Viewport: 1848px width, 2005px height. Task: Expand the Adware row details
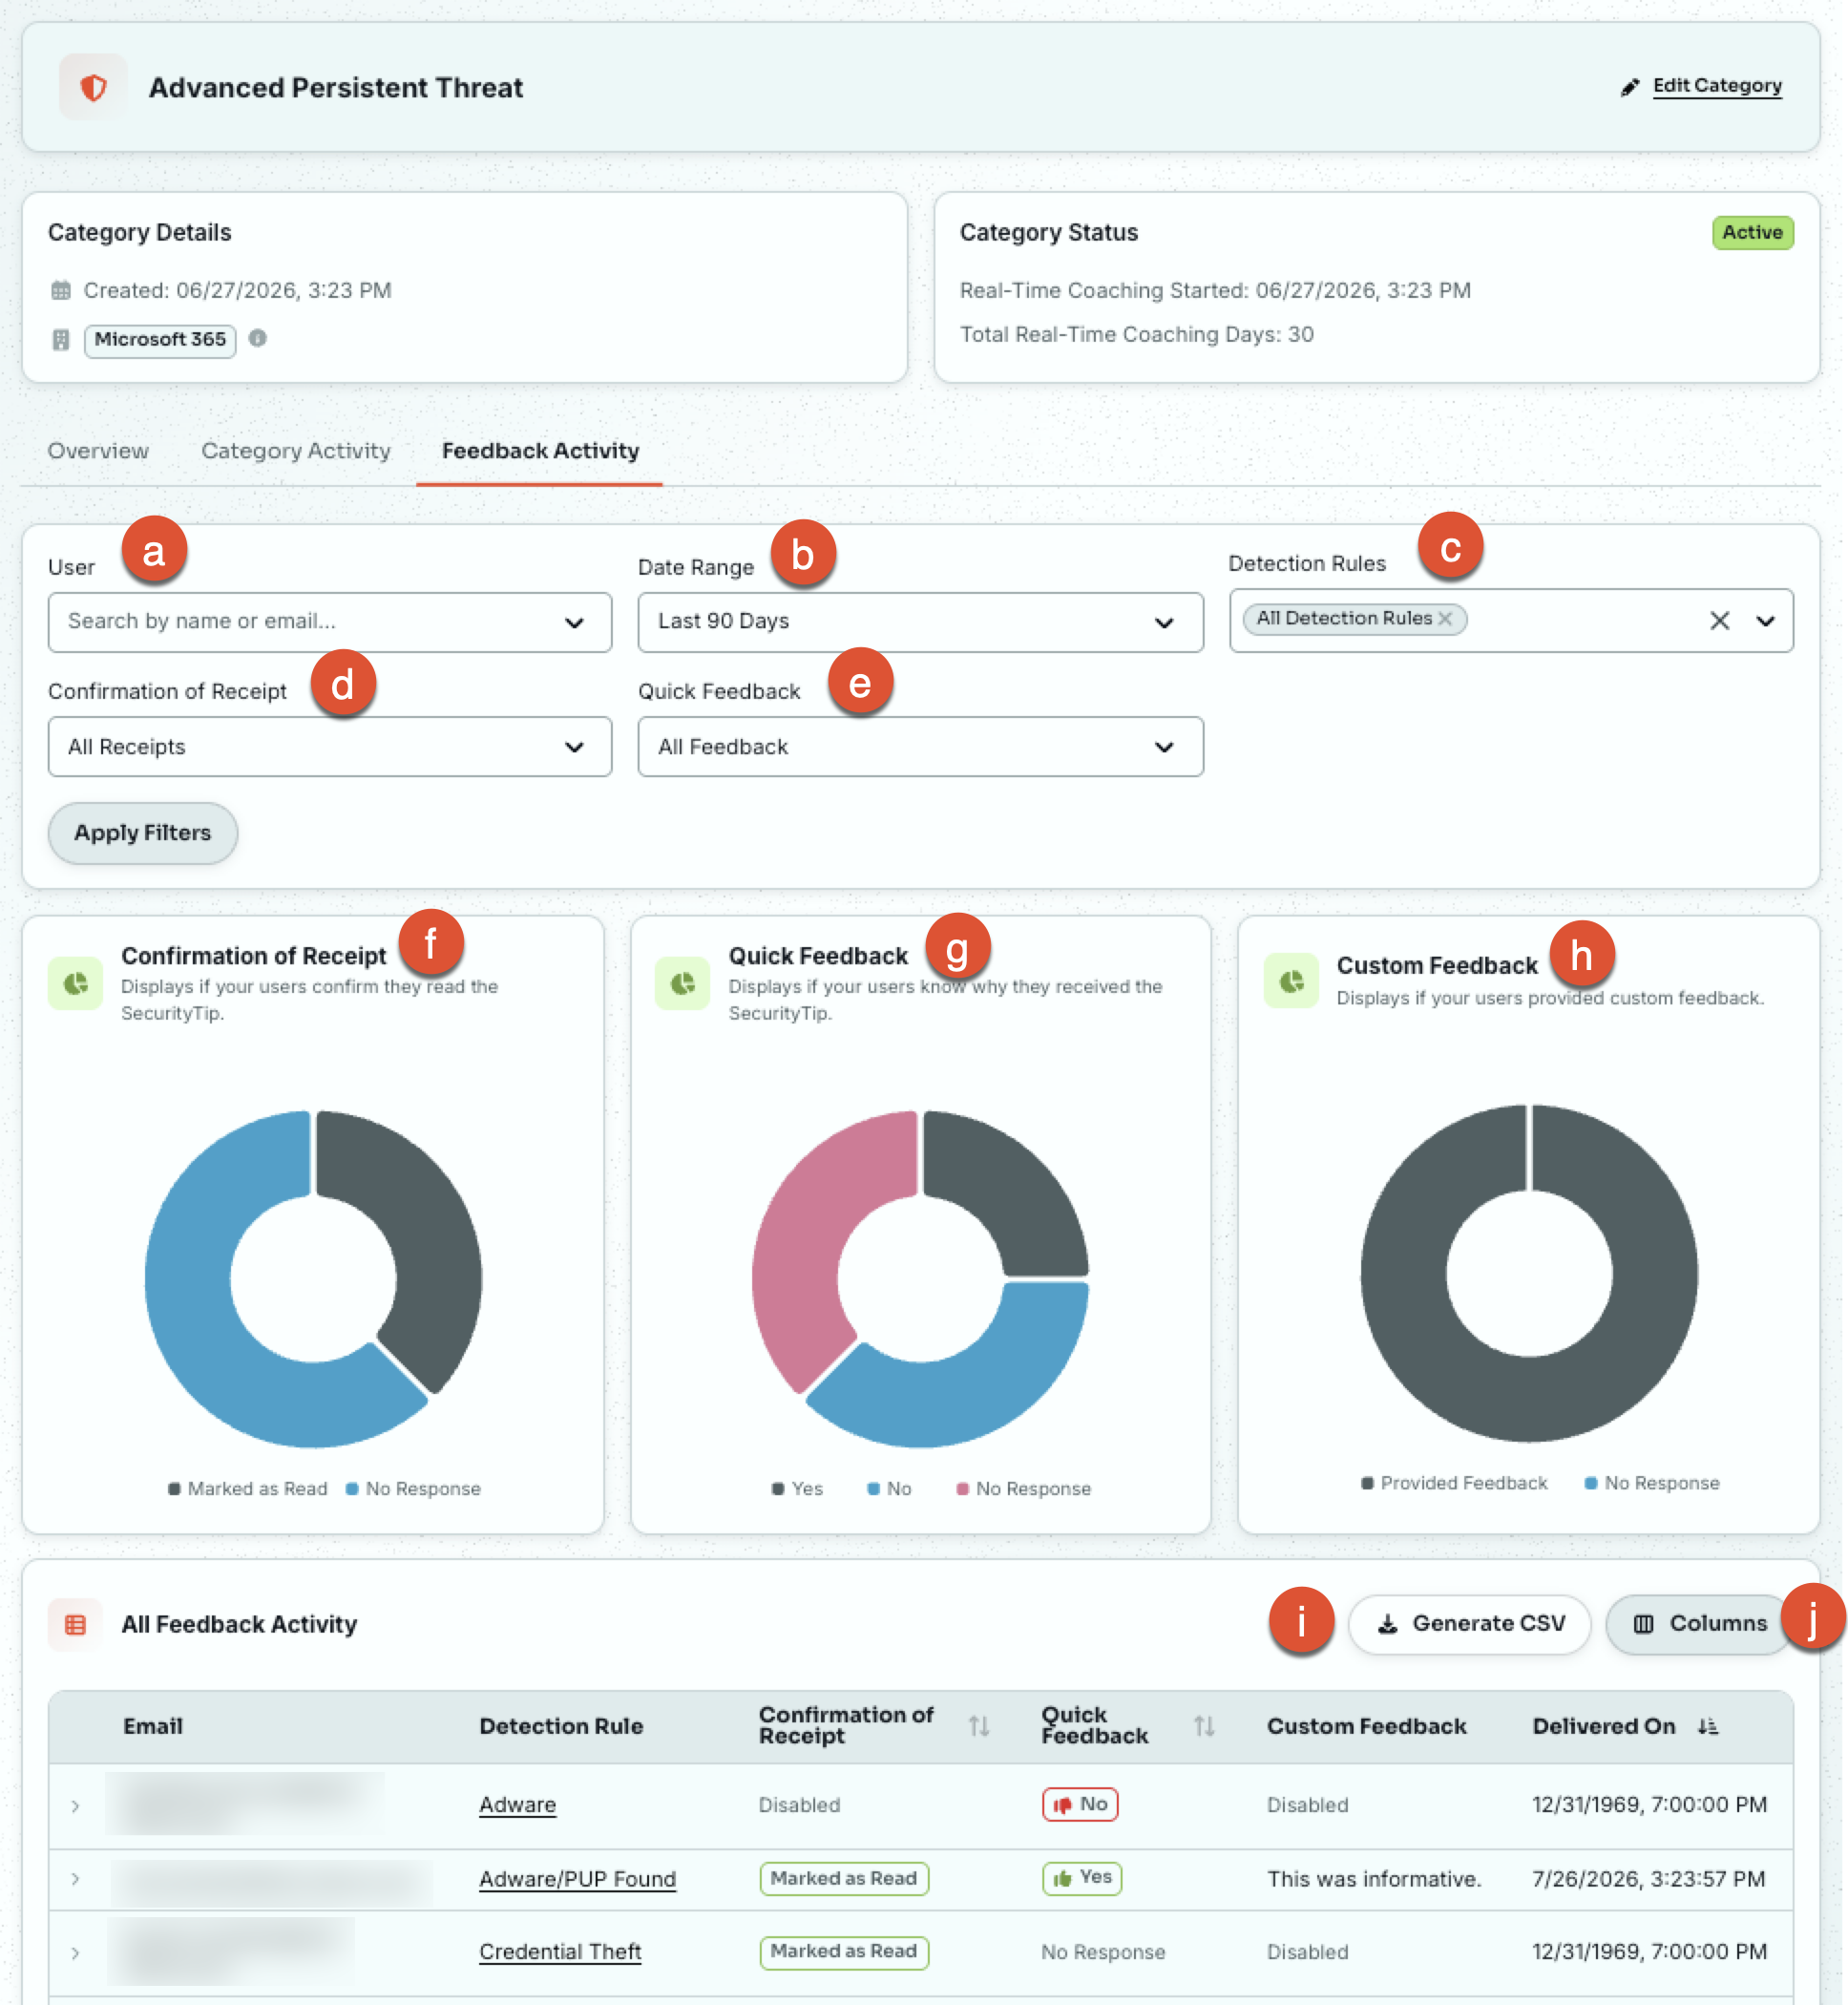pyautogui.click(x=75, y=1805)
